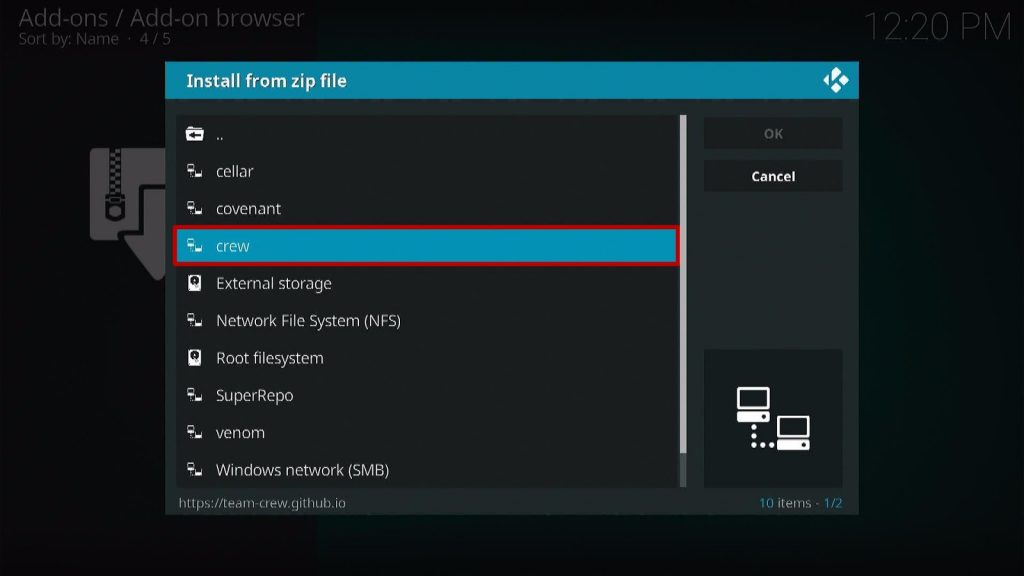This screenshot has height=576, width=1024.
Task: Click the External storage drive icon
Action: [195, 283]
